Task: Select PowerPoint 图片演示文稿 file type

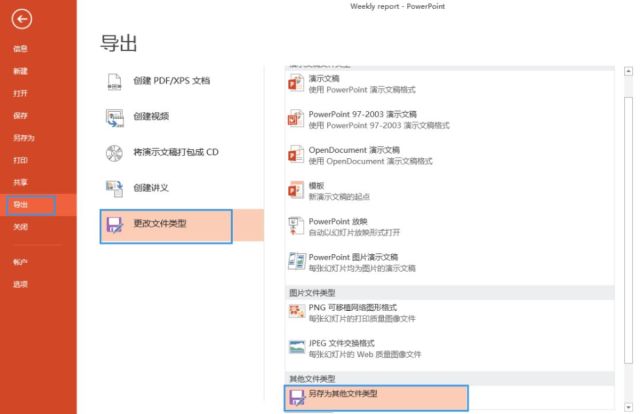Action: pos(449,263)
